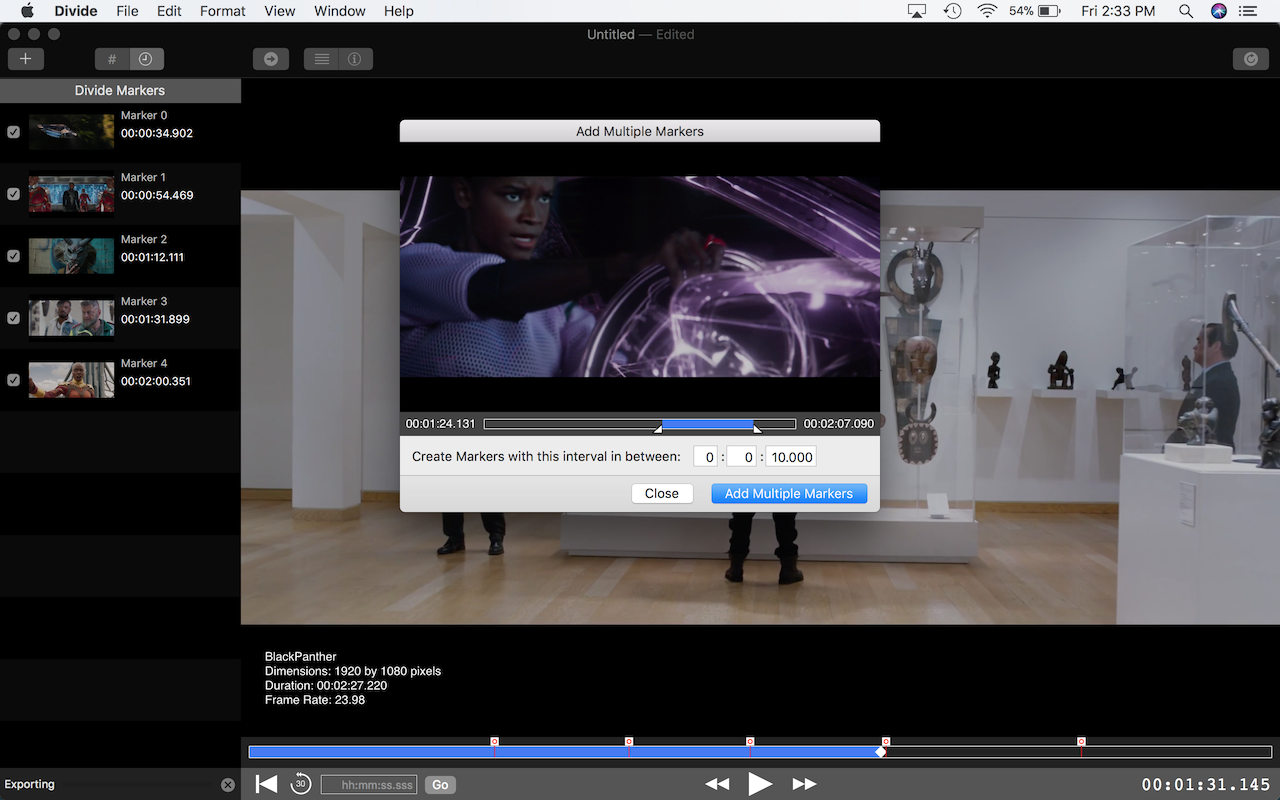Viewport: 1280px width, 800px height.
Task: Click the hh:mm:ss.sss timecode field
Action: [369, 785]
